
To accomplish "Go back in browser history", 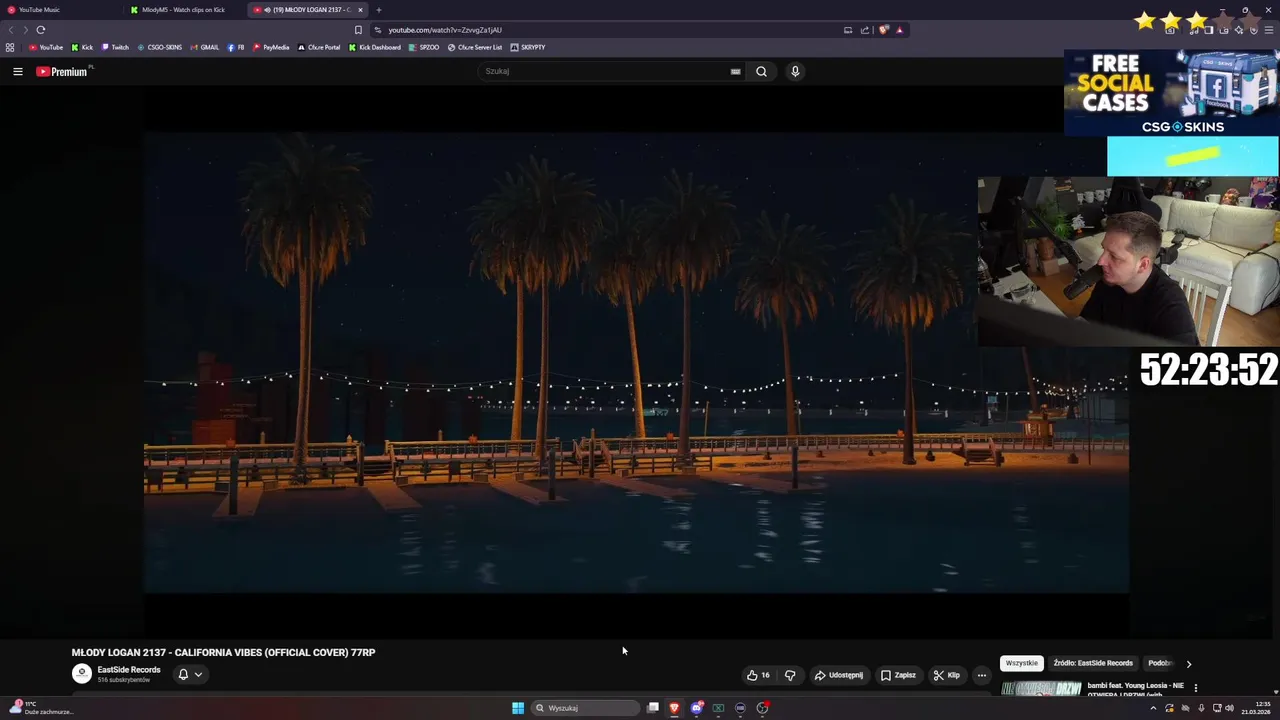I will pyautogui.click(x=11, y=30).
